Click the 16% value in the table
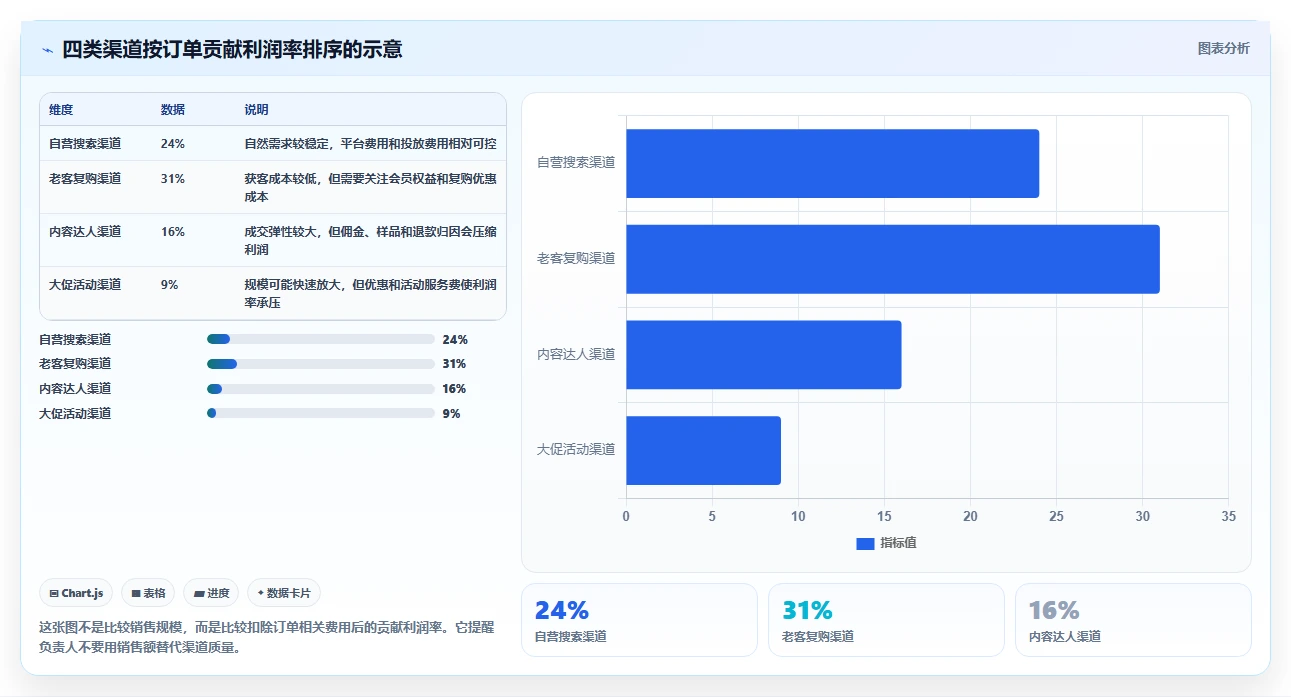 pos(173,232)
